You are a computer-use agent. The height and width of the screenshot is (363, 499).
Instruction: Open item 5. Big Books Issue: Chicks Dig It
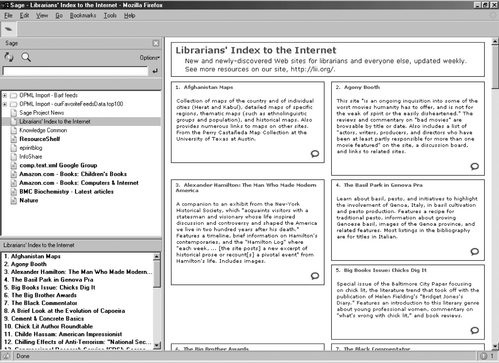pos(50,287)
